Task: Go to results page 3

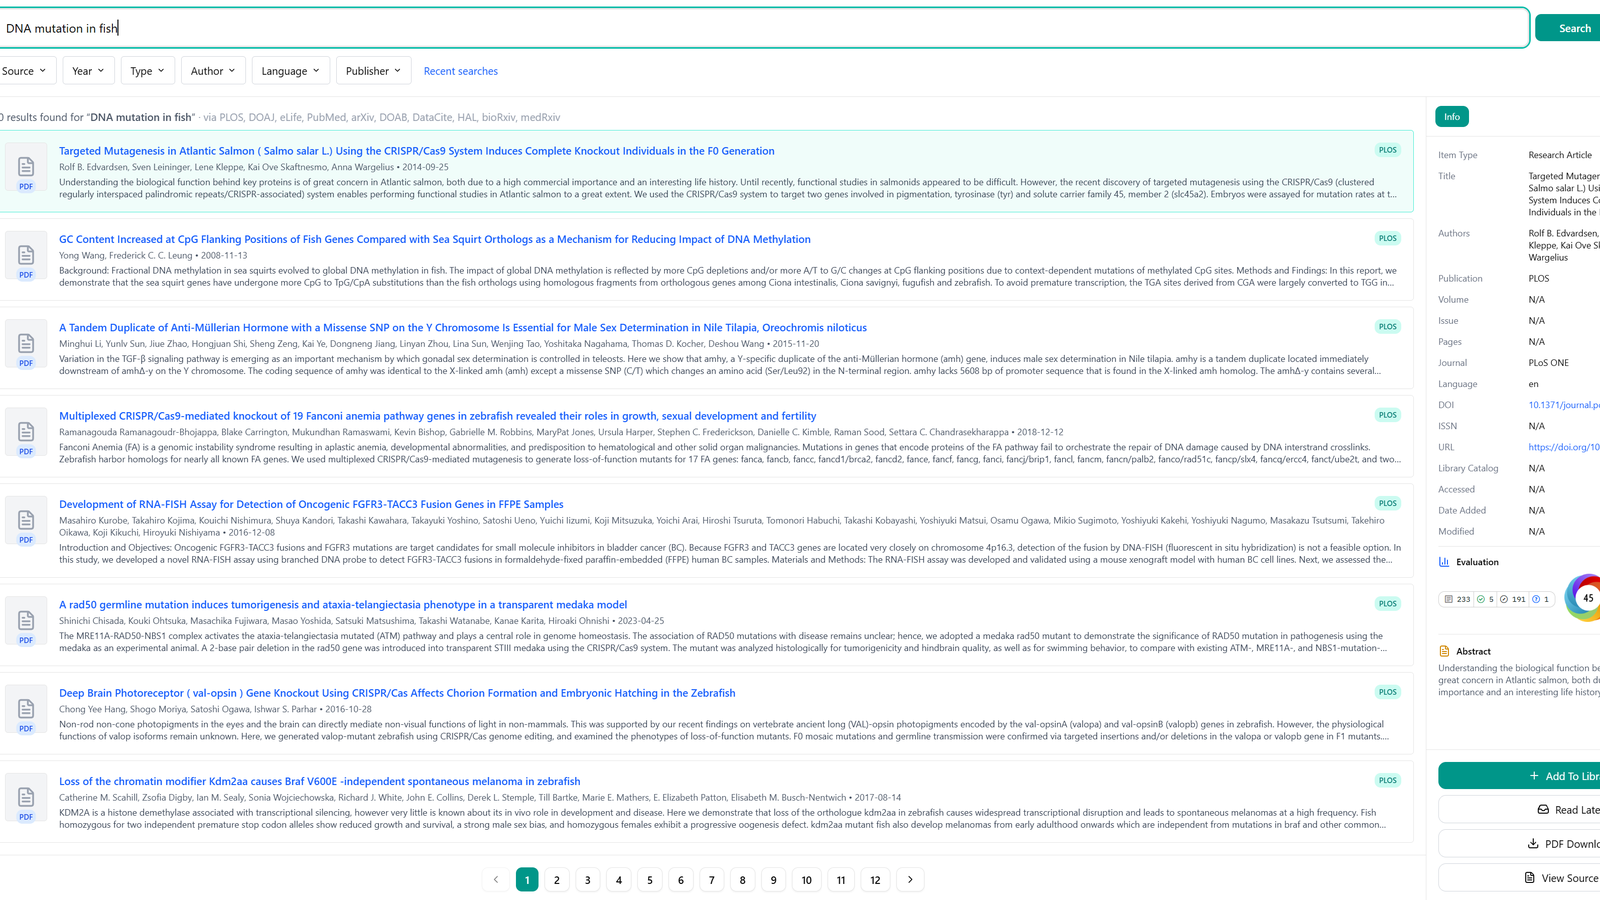Action: point(588,880)
